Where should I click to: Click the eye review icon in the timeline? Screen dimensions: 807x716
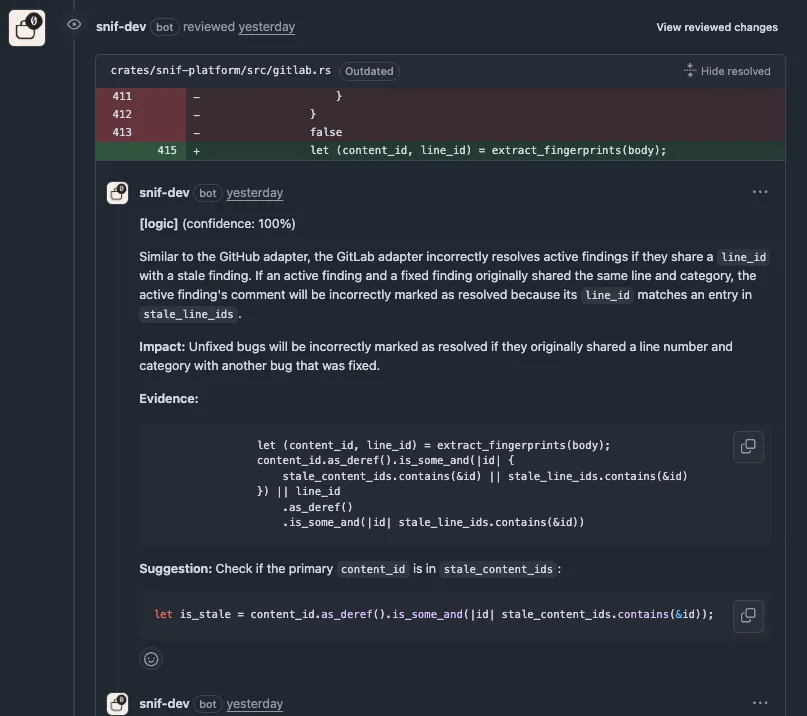74,25
